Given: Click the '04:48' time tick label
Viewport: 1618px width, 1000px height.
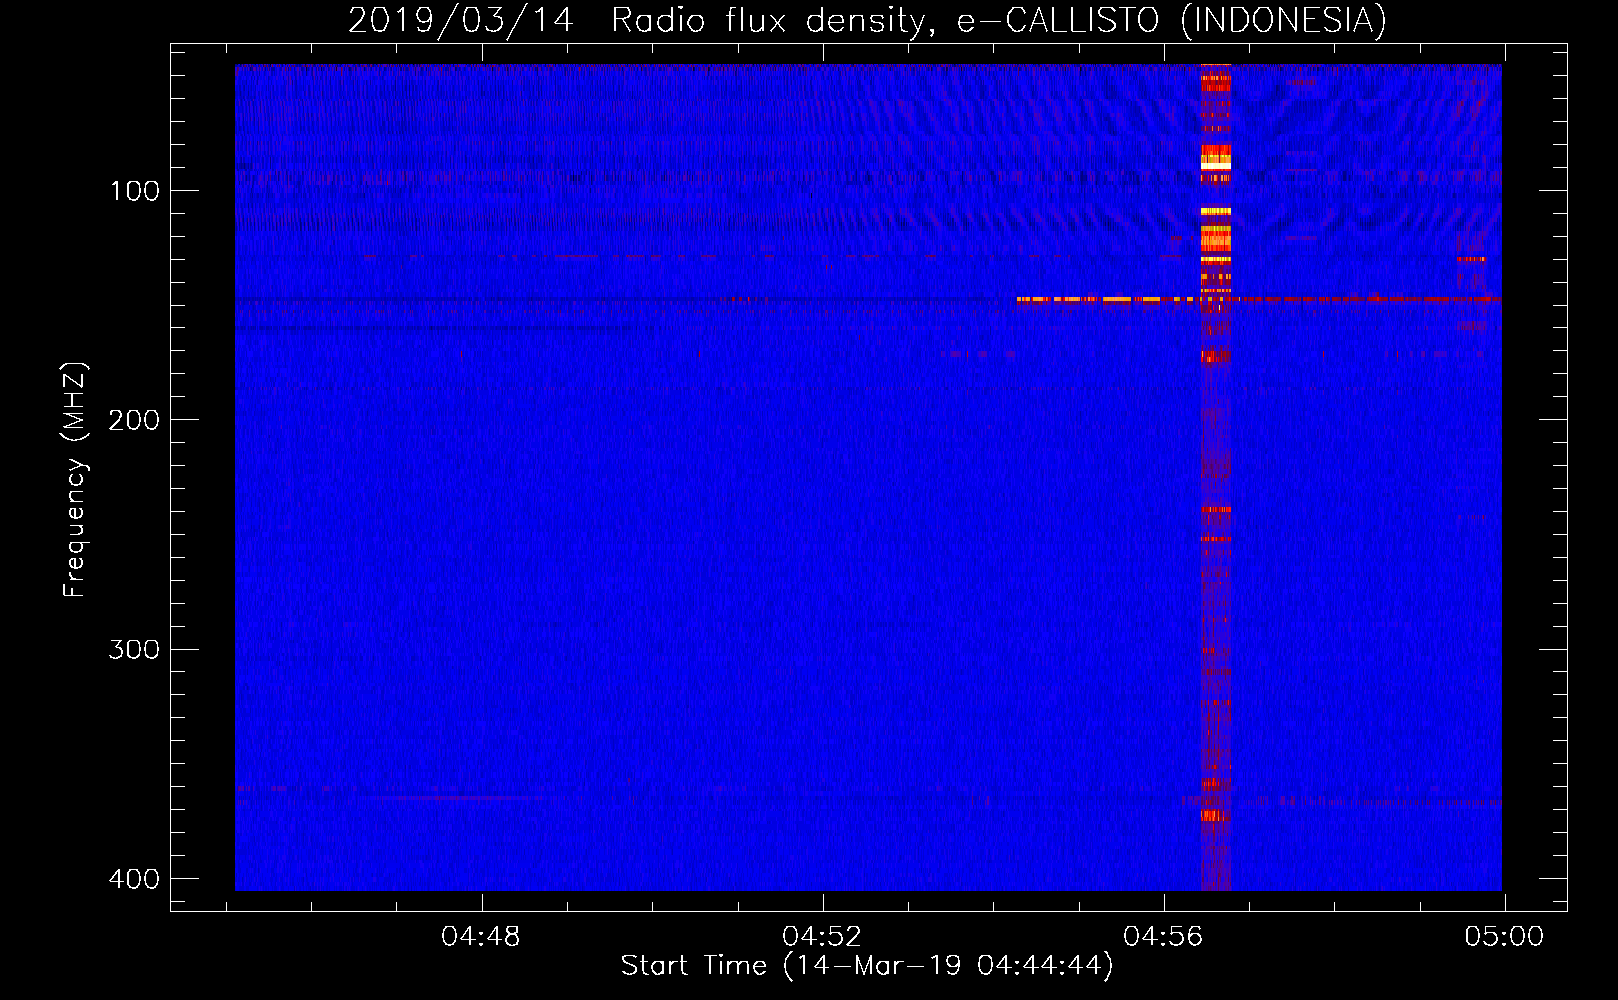Looking at the screenshot, I should (x=481, y=937).
